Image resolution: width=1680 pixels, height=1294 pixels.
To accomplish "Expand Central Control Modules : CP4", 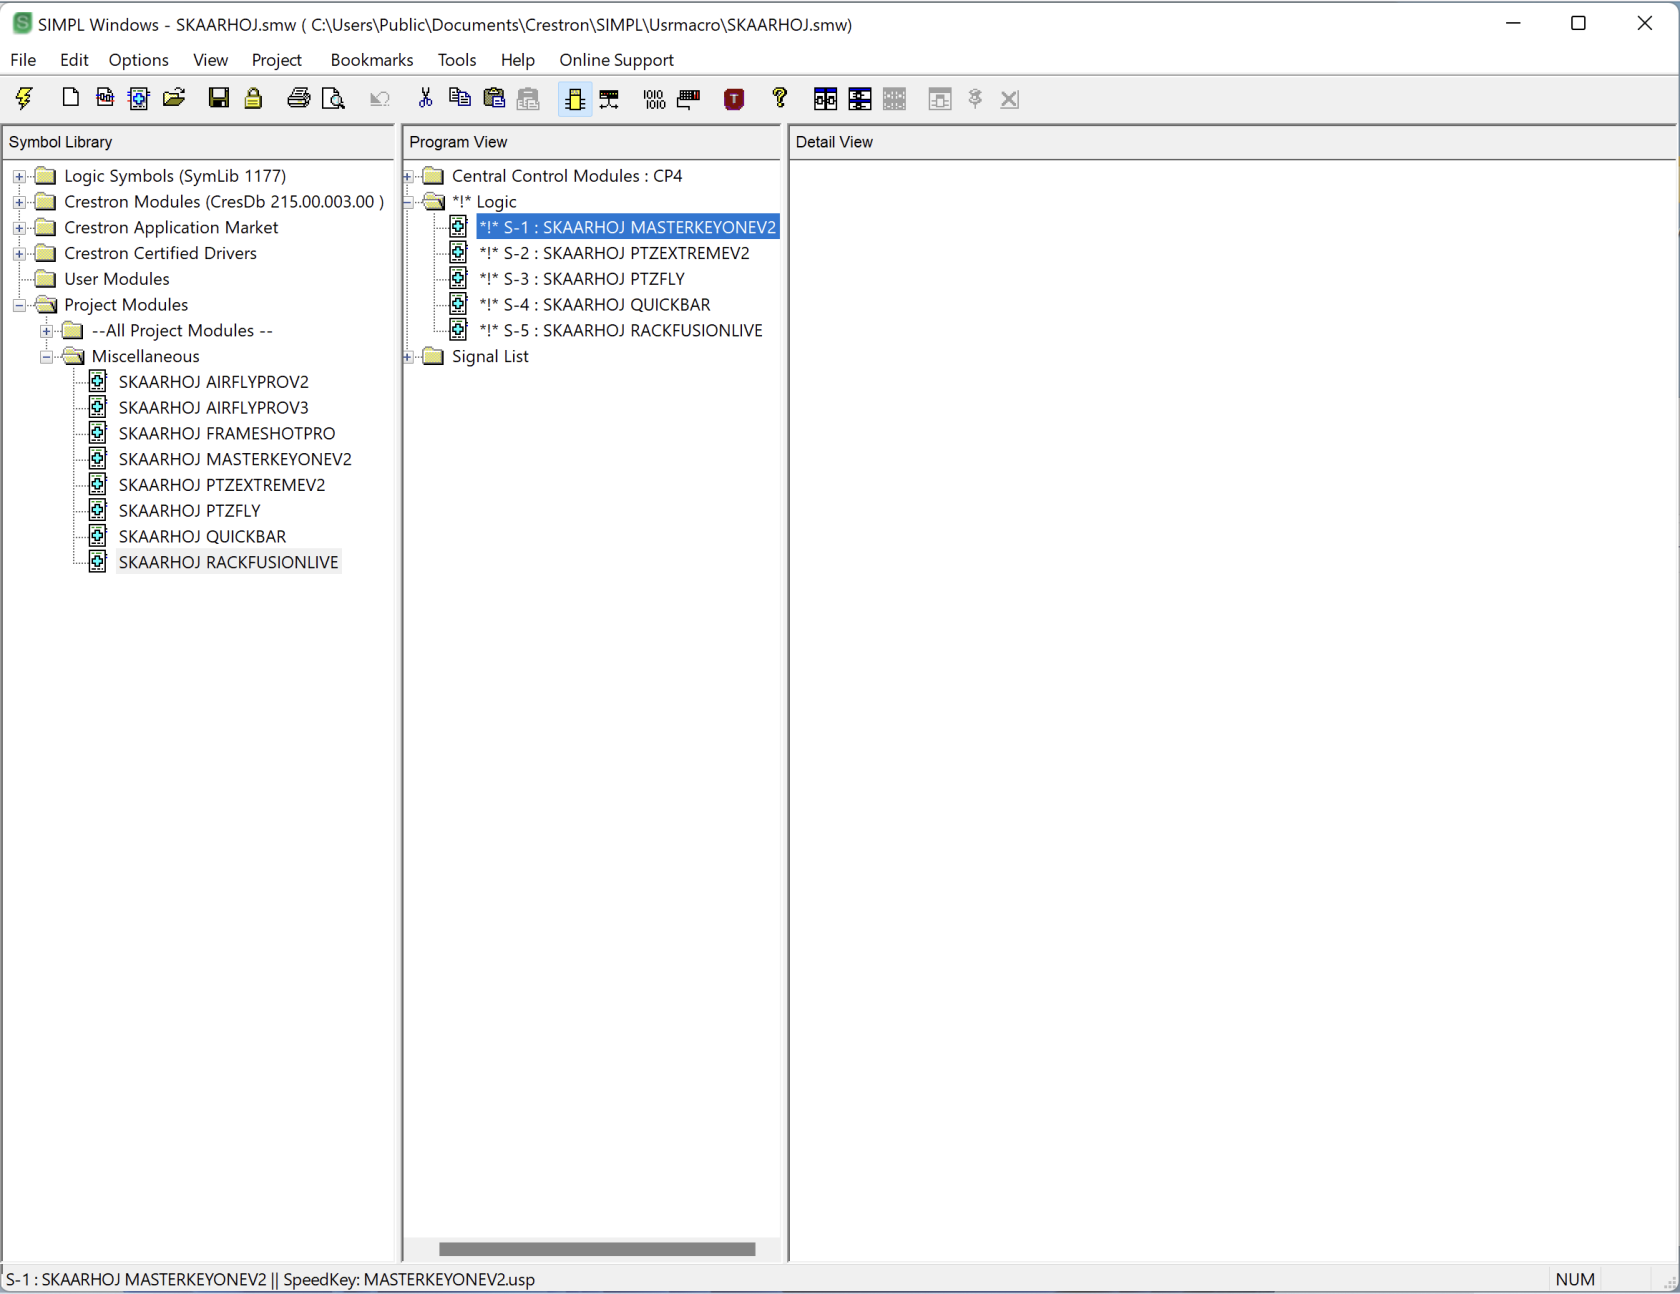I will click(x=408, y=176).
